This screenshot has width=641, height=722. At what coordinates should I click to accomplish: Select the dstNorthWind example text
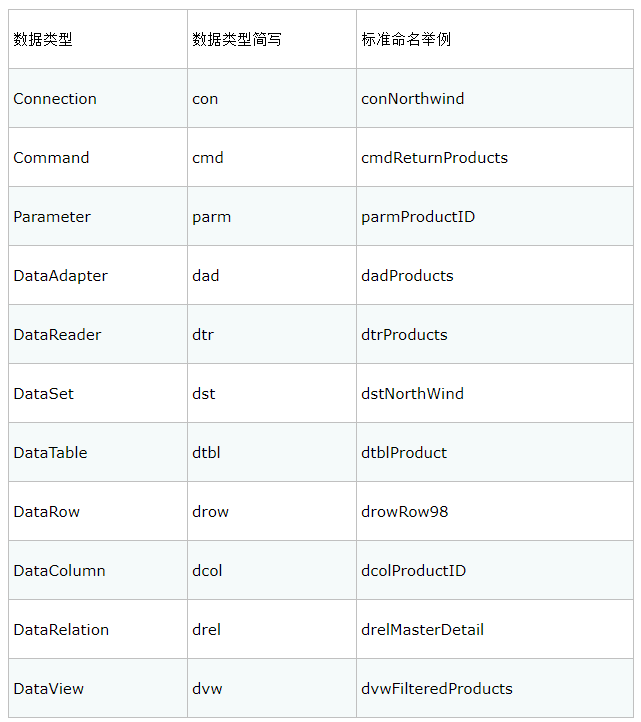412,394
